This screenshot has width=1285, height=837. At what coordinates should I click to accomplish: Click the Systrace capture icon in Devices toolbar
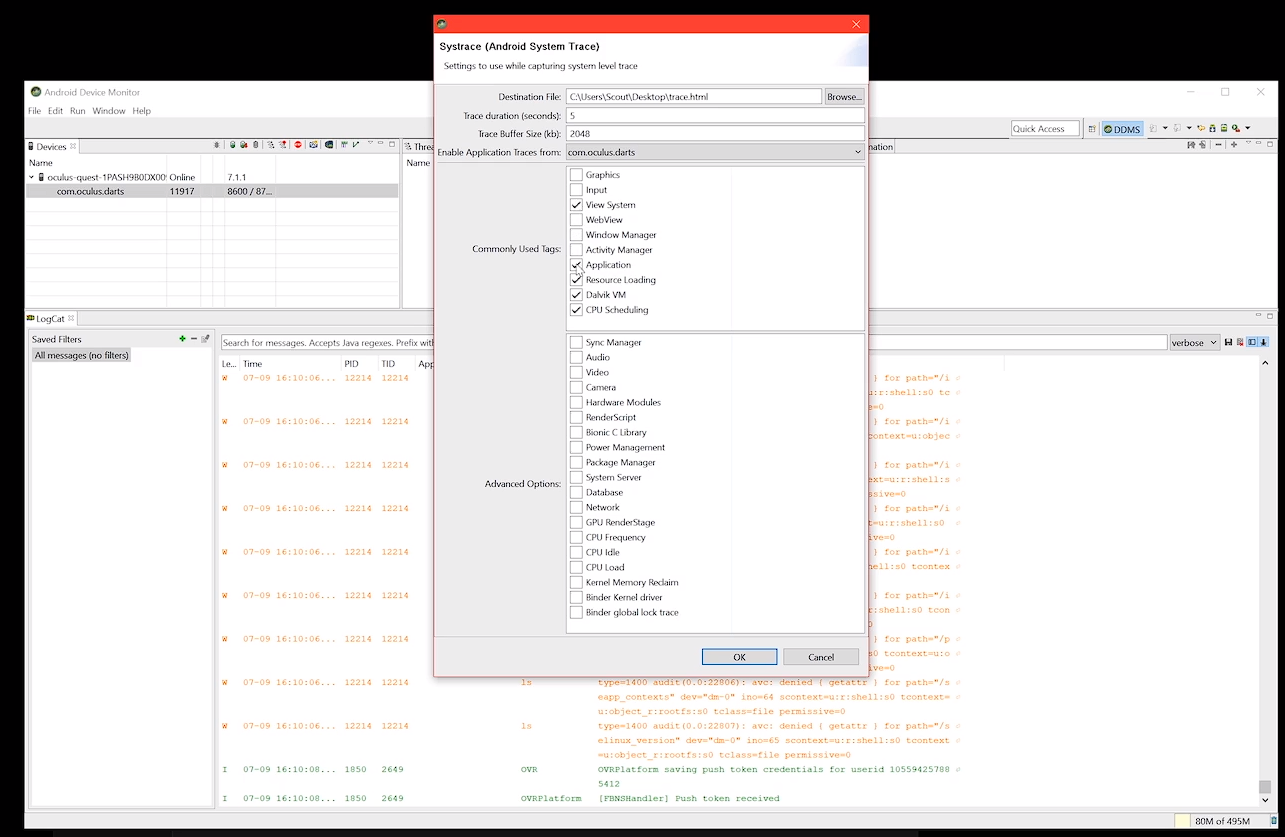(344, 145)
